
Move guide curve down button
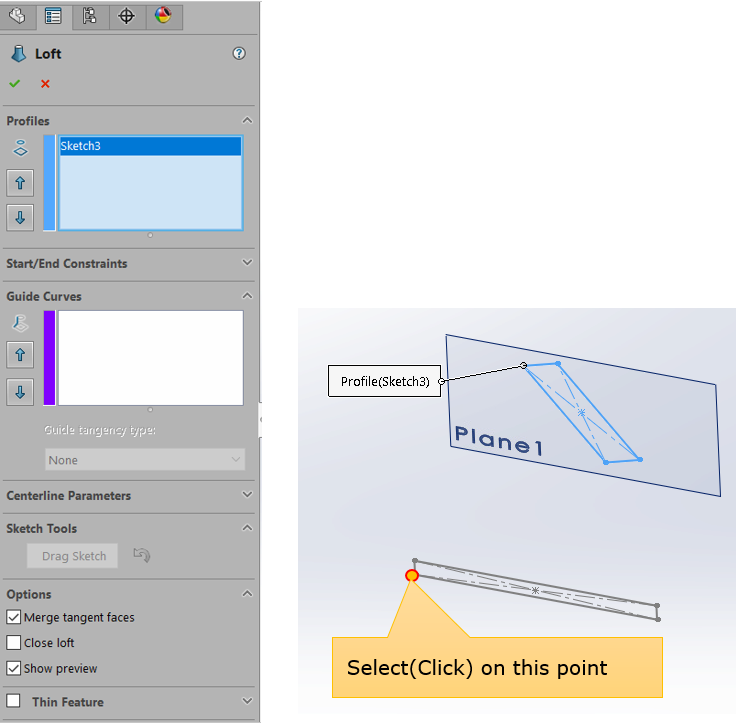[x=20, y=392]
